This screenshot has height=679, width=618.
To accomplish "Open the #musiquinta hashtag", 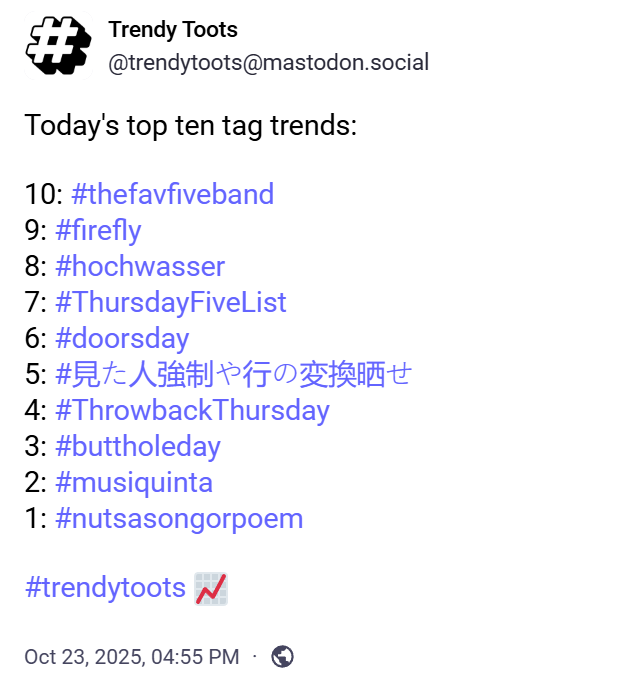I will [x=134, y=483].
